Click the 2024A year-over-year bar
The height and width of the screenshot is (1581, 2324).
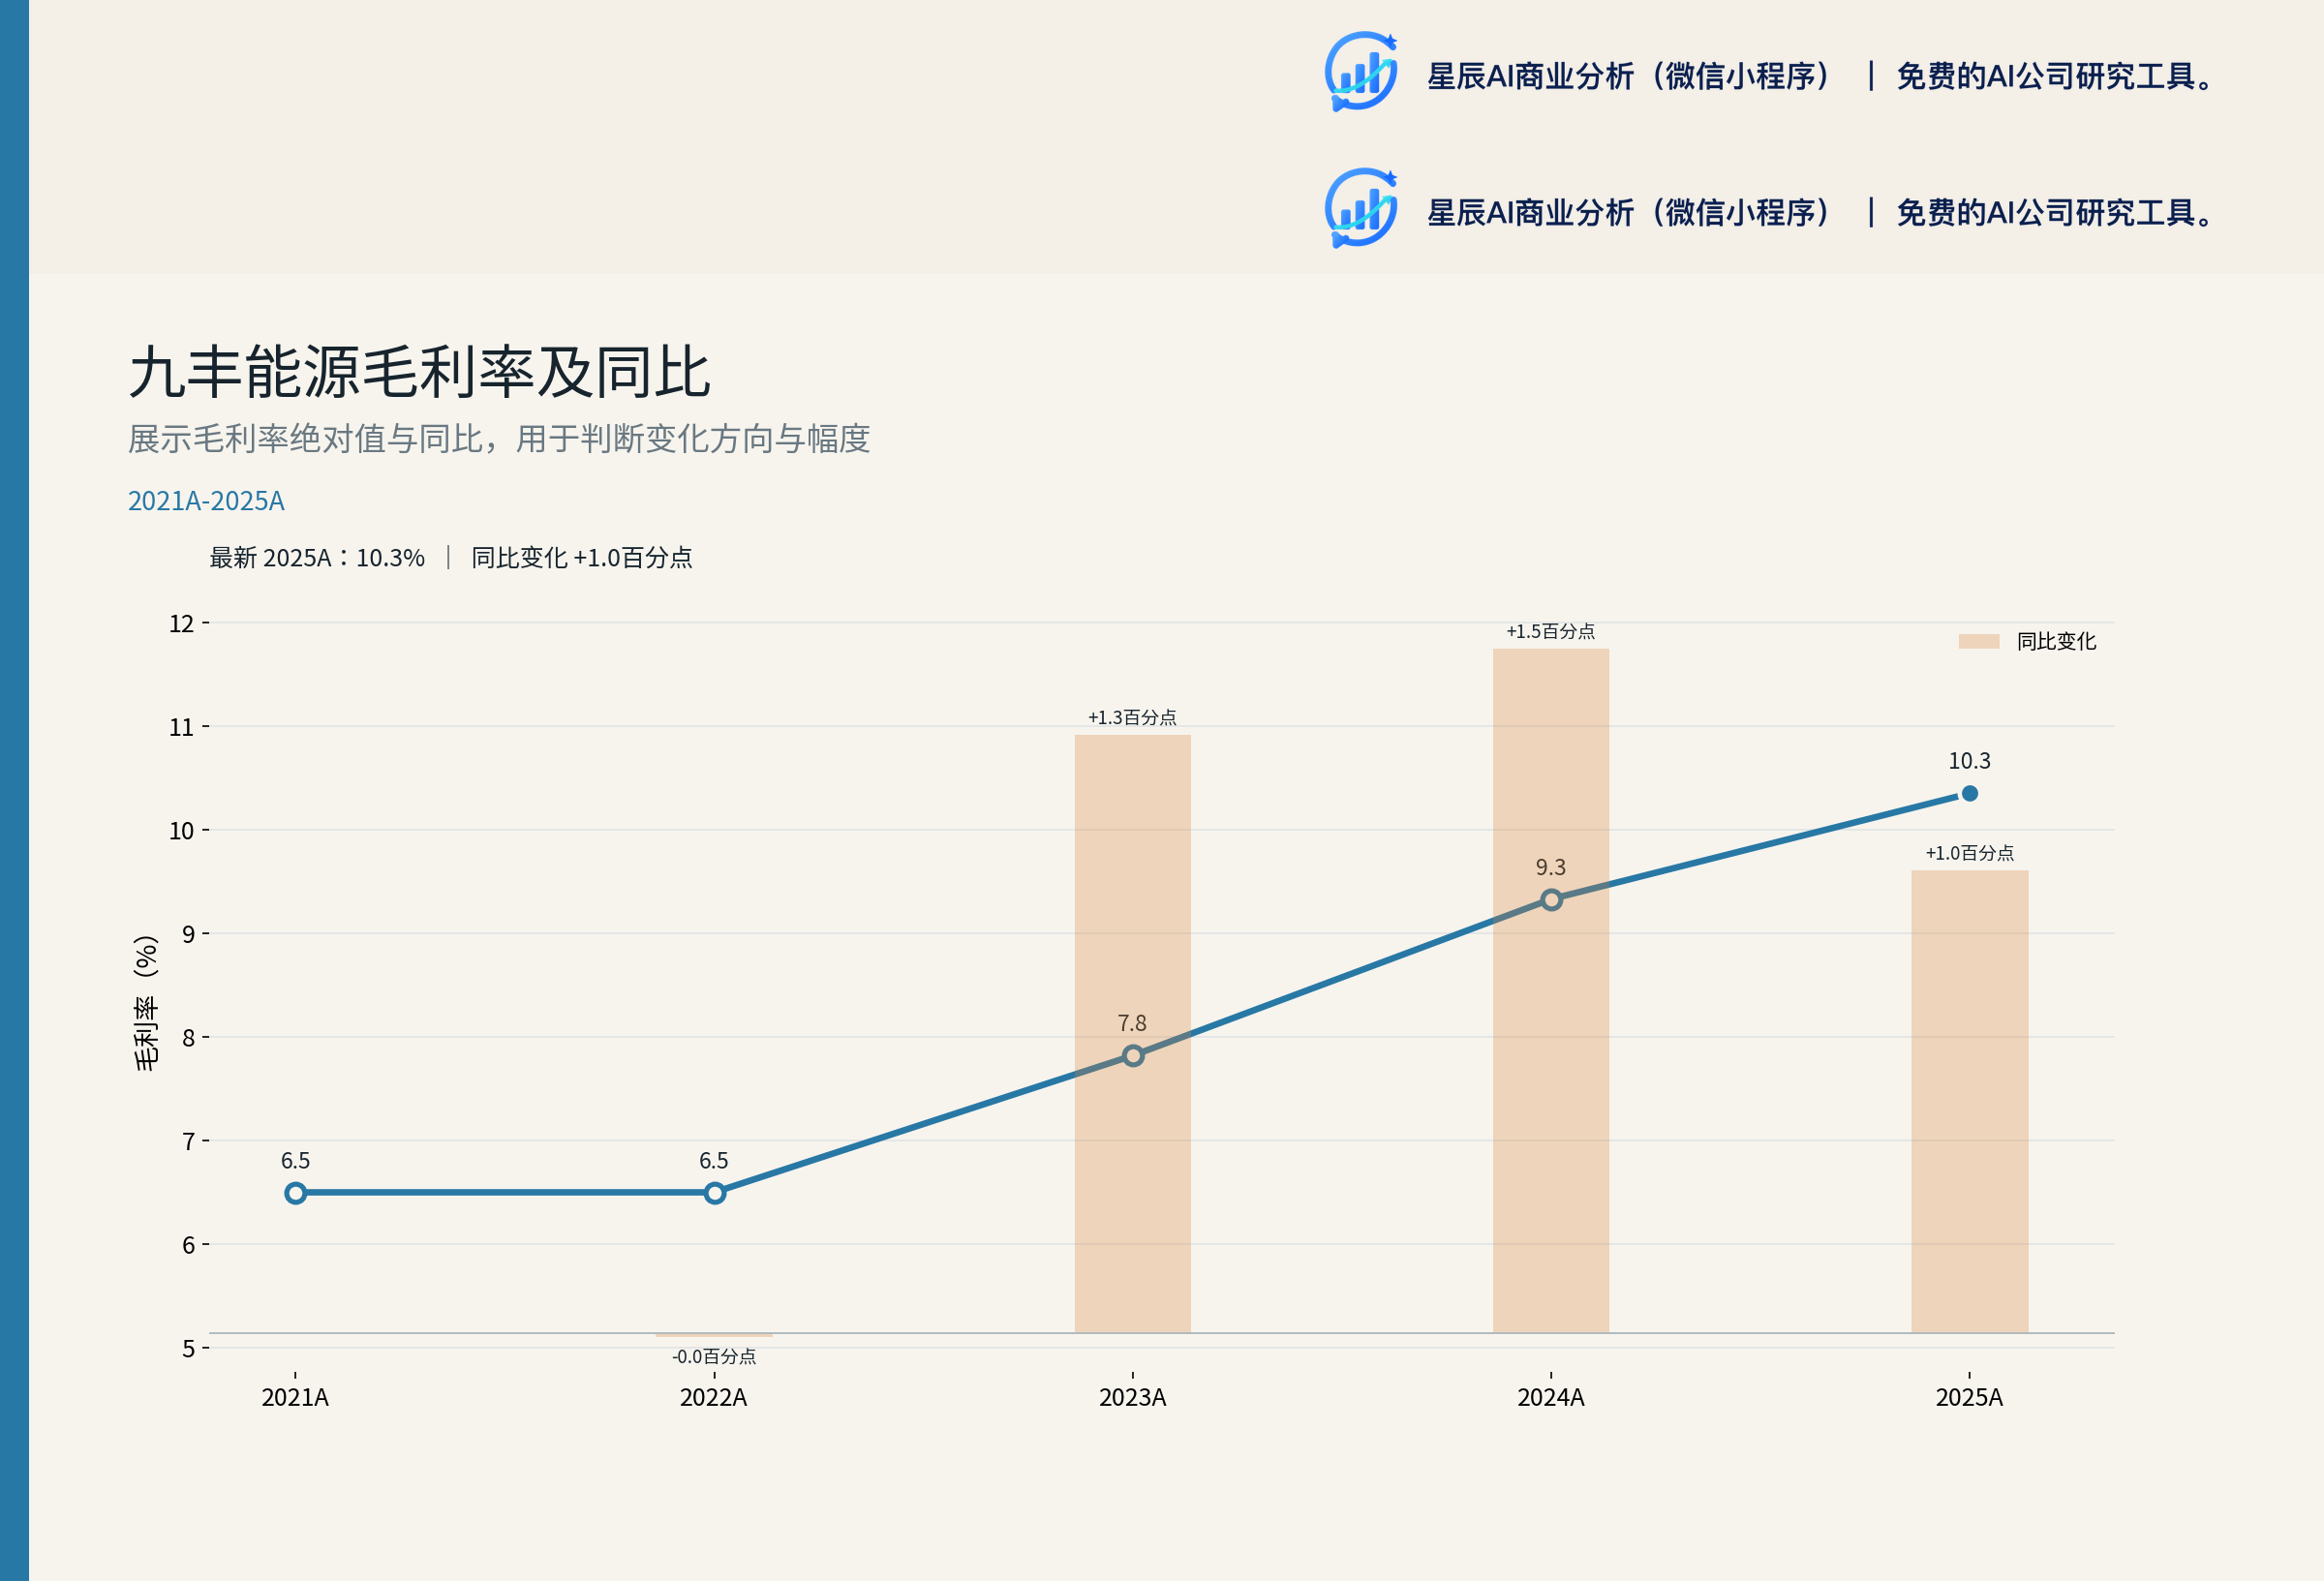(x=1551, y=990)
